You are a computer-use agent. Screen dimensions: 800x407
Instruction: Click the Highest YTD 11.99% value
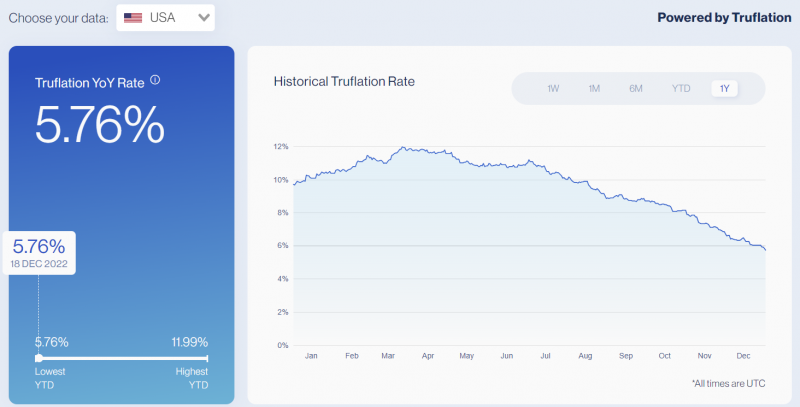189,342
